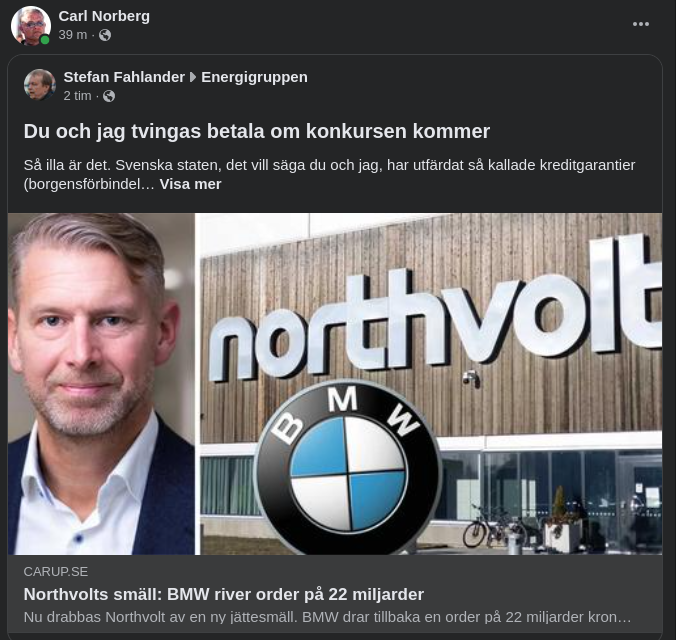Open Stefan Fahlander's profile name link

124,77
